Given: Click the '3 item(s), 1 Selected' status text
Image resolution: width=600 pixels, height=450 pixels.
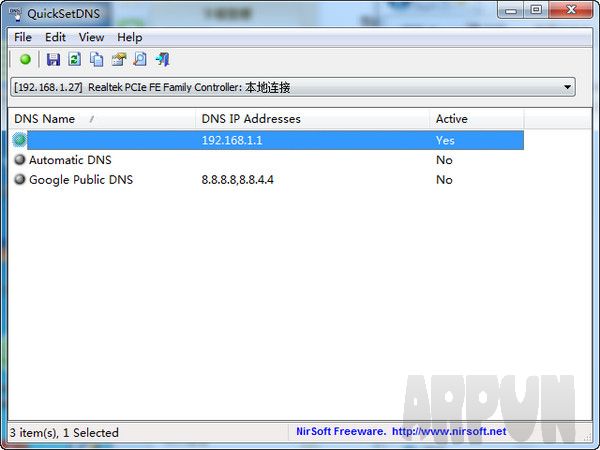Looking at the screenshot, I should tap(64, 433).
